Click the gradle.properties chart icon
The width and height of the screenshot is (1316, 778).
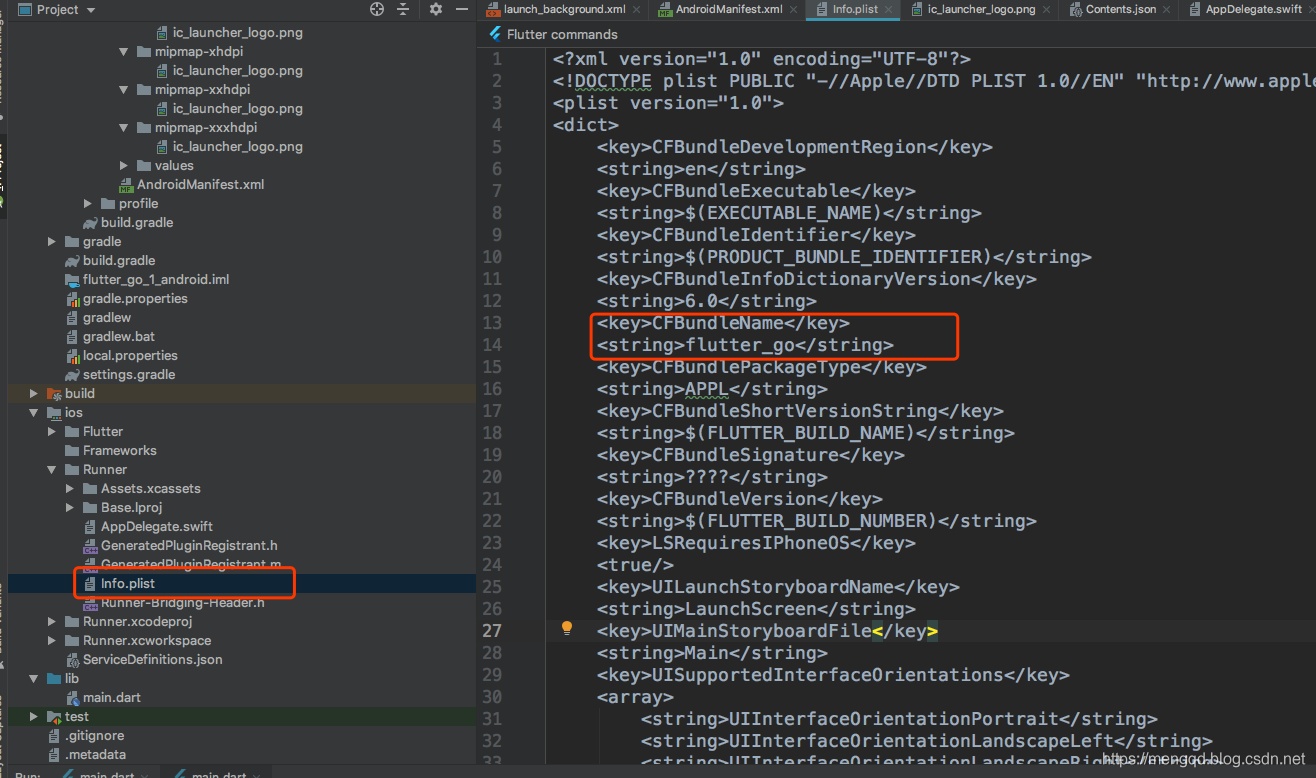click(x=72, y=299)
